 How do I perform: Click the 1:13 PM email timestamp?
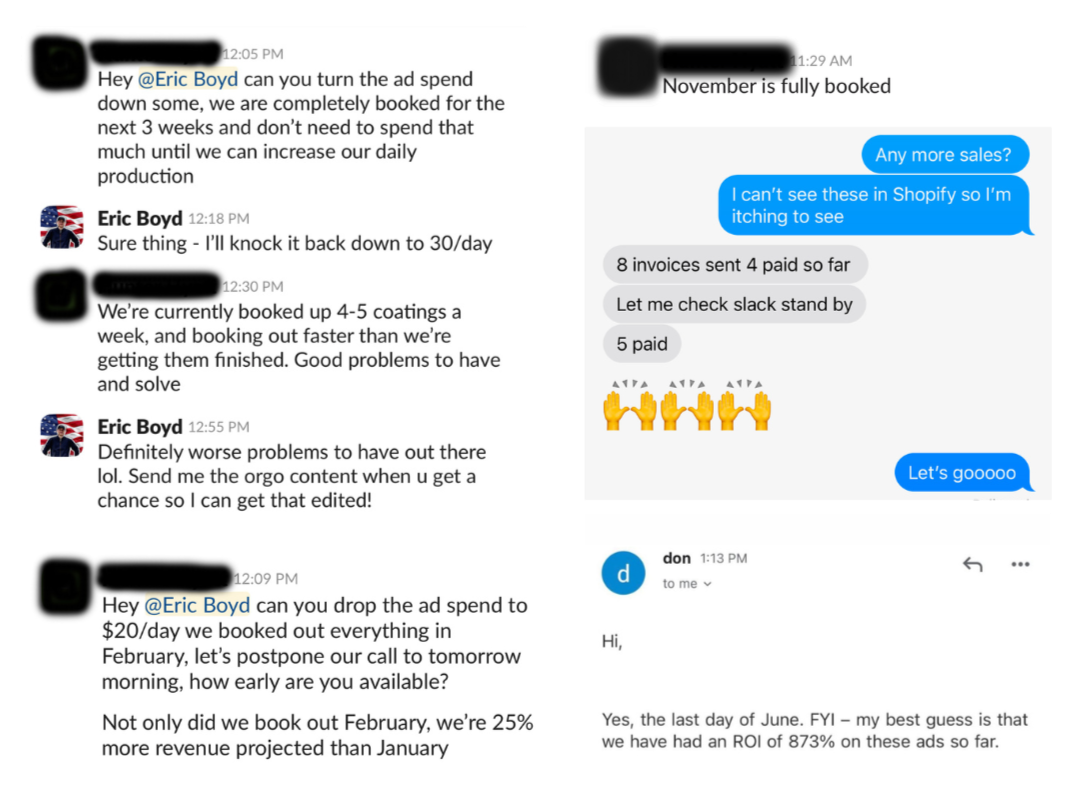[723, 559]
